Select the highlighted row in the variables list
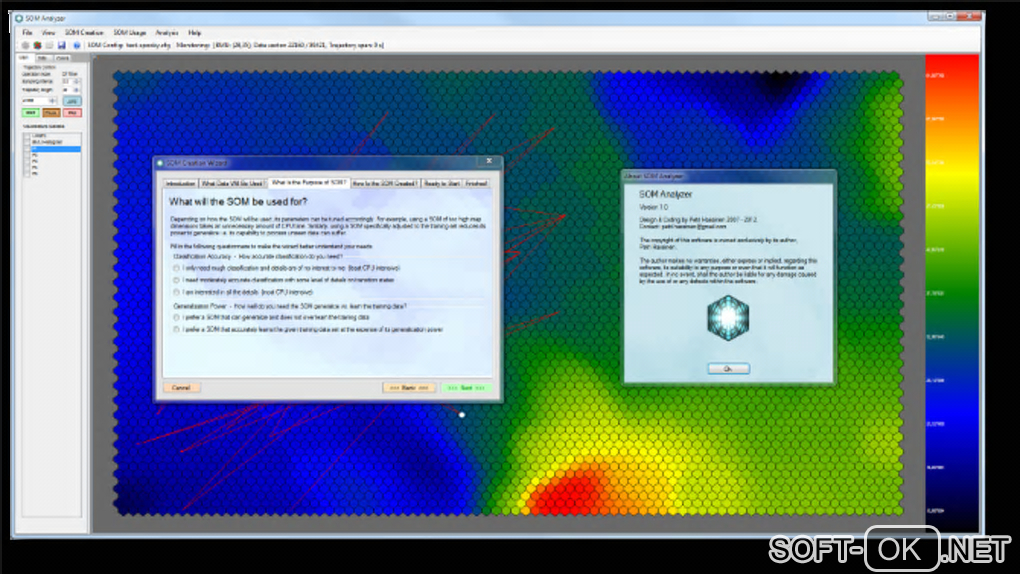Screen dimensions: 1020x574 coord(55,149)
